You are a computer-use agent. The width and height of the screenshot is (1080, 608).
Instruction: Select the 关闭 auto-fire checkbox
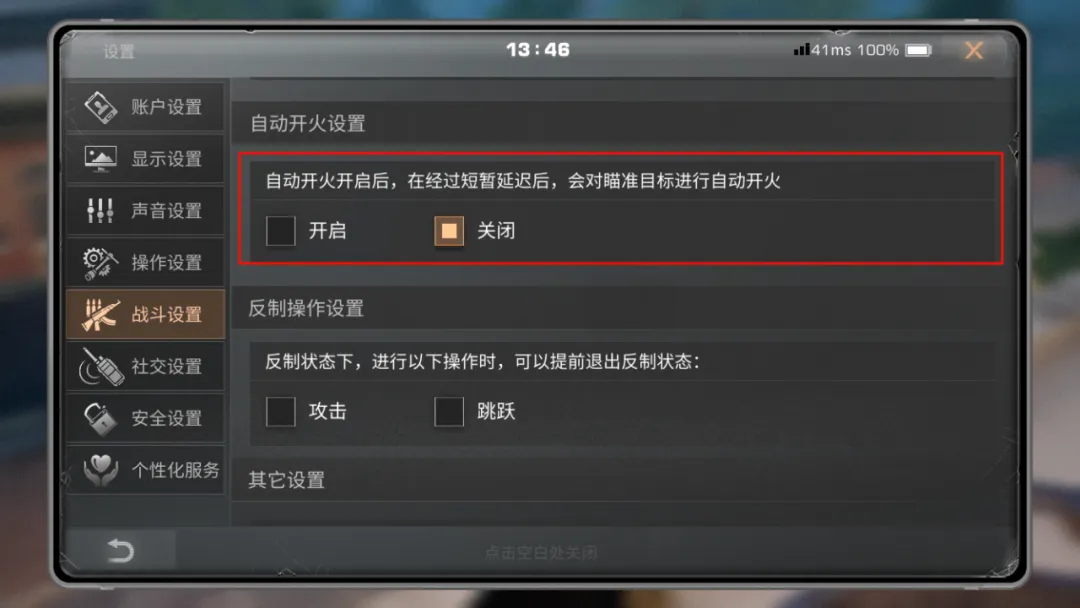pyautogui.click(x=448, y=231)
